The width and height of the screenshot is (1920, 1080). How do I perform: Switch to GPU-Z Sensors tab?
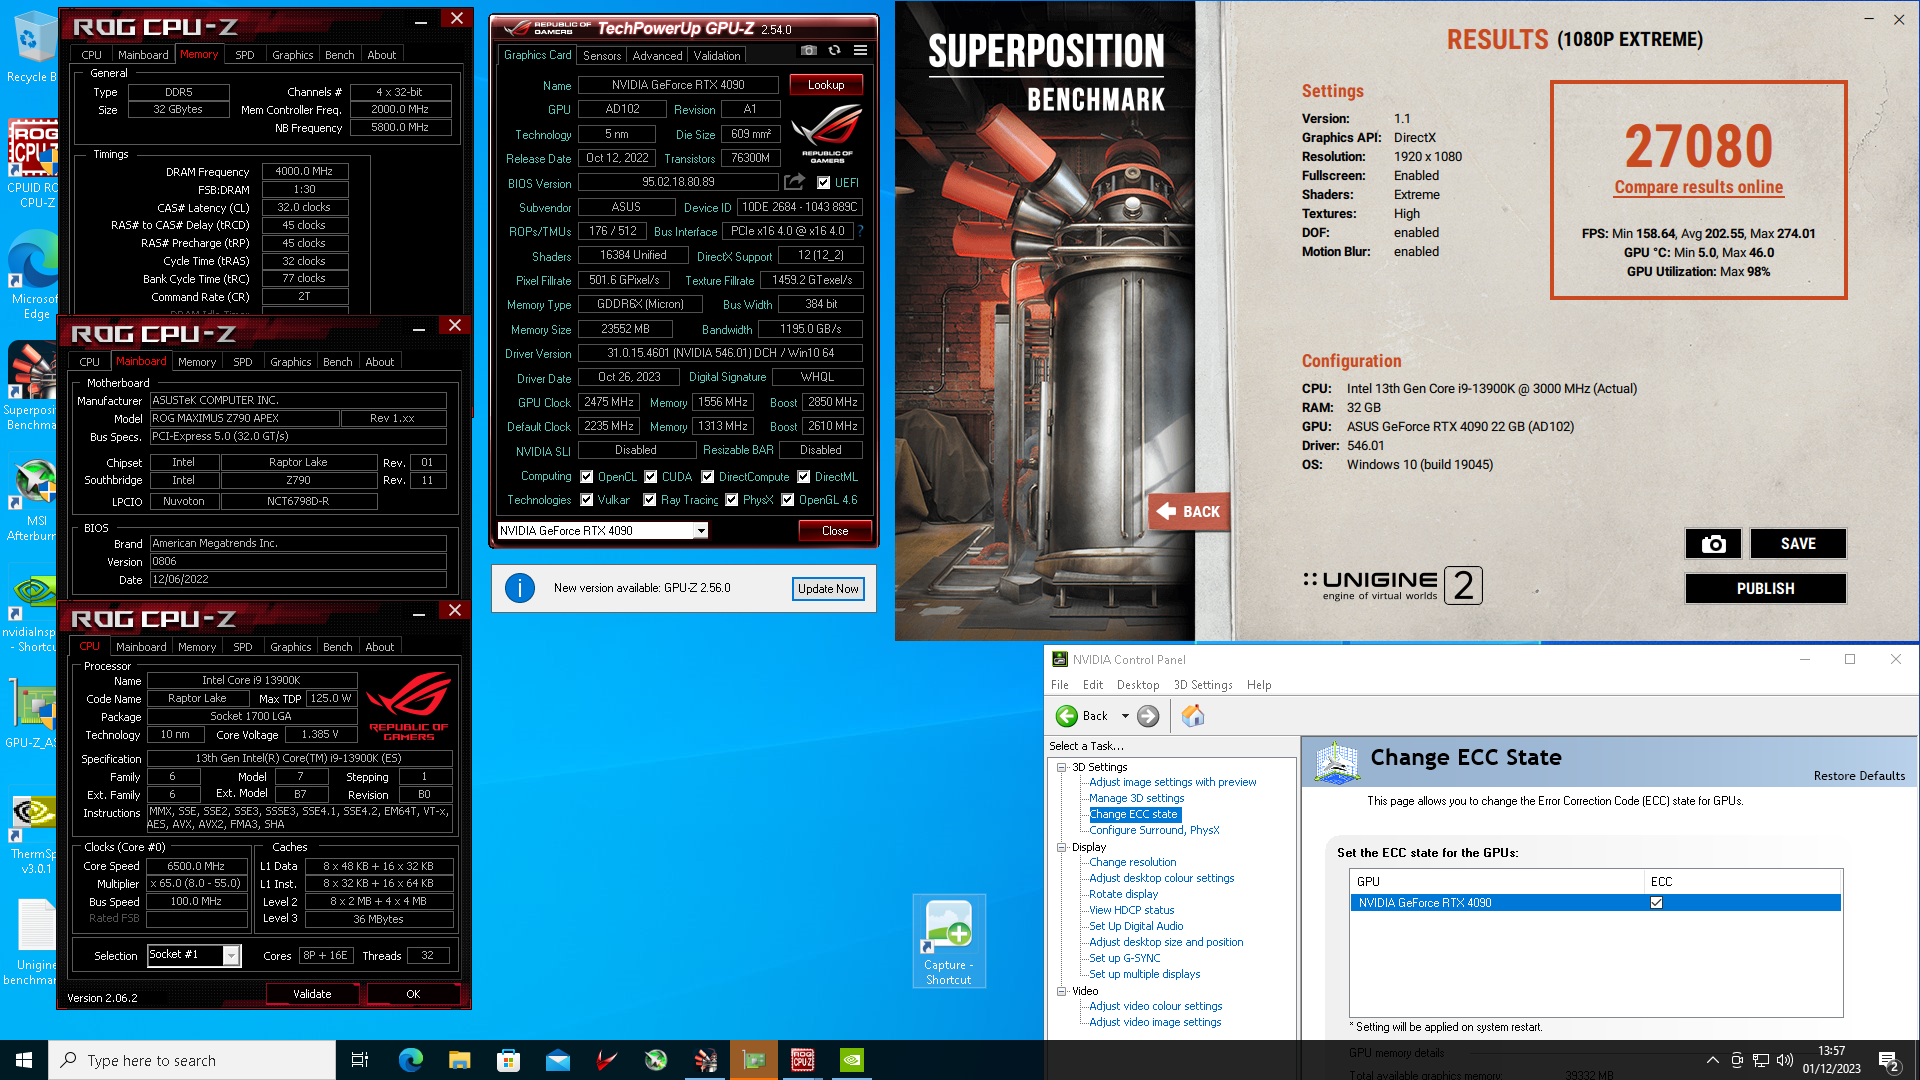[x=602, y=56]
